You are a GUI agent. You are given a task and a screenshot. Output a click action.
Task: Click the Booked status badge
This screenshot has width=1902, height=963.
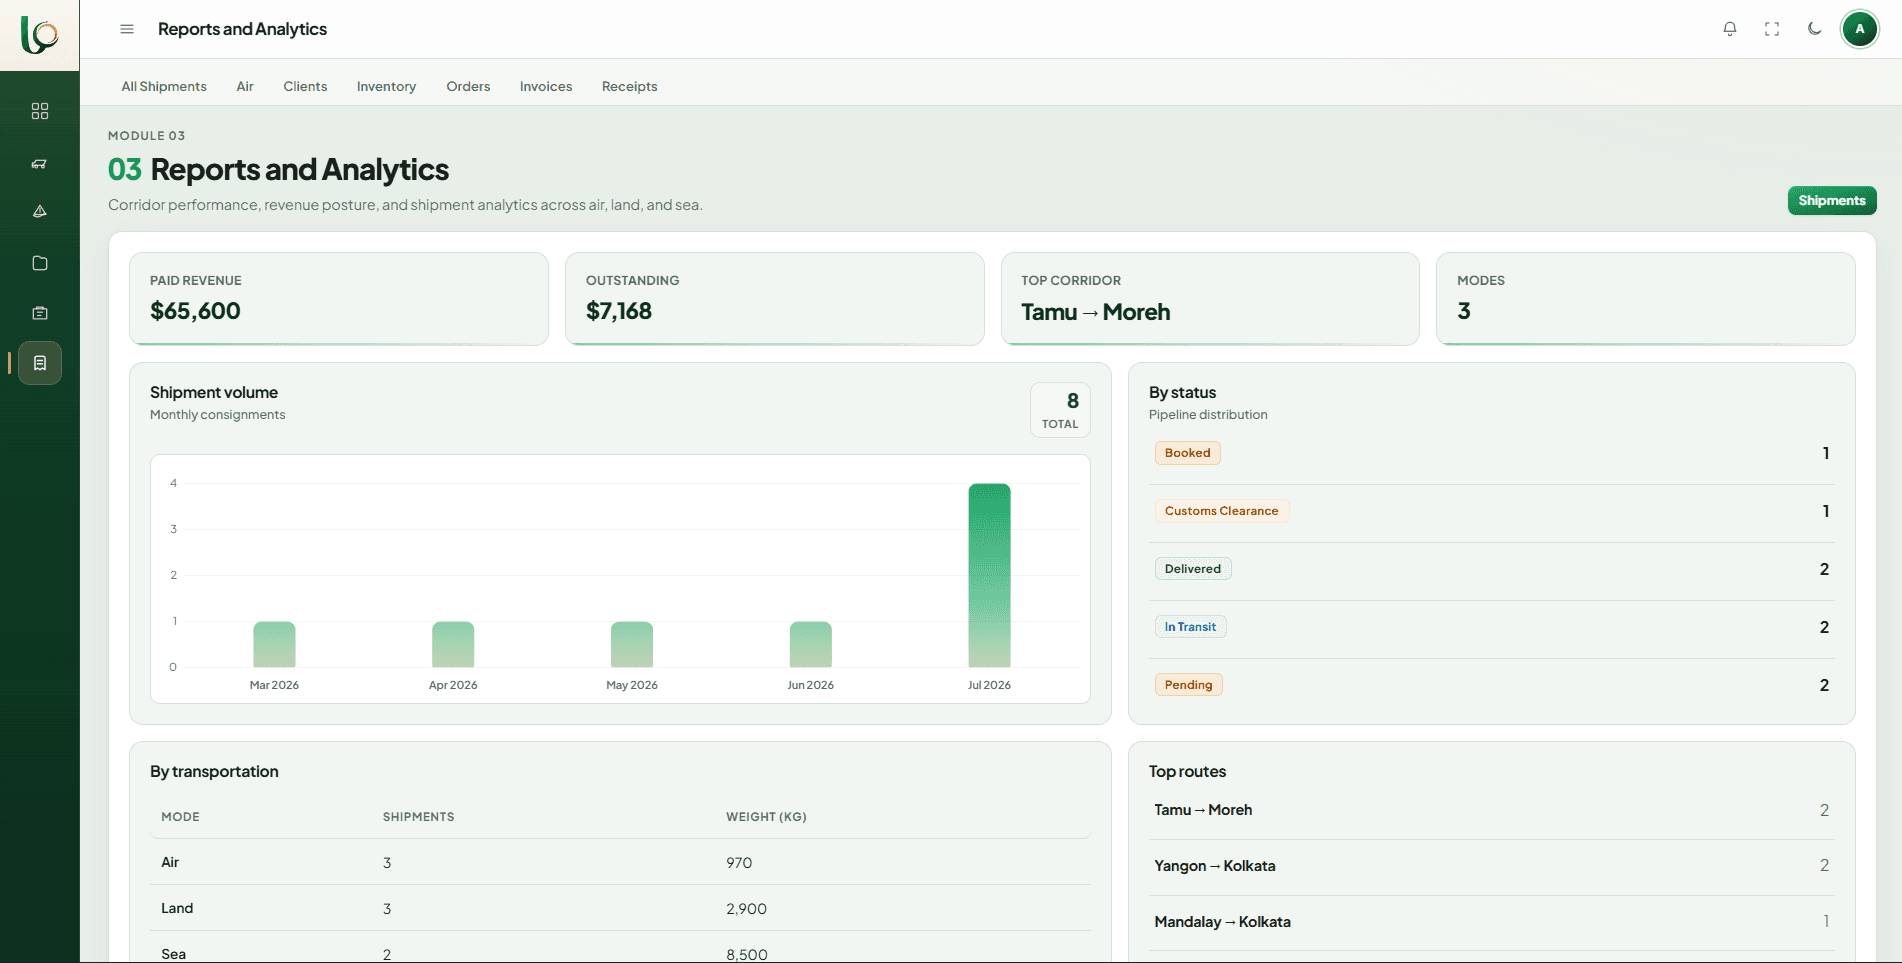[x=1187, y=453]
